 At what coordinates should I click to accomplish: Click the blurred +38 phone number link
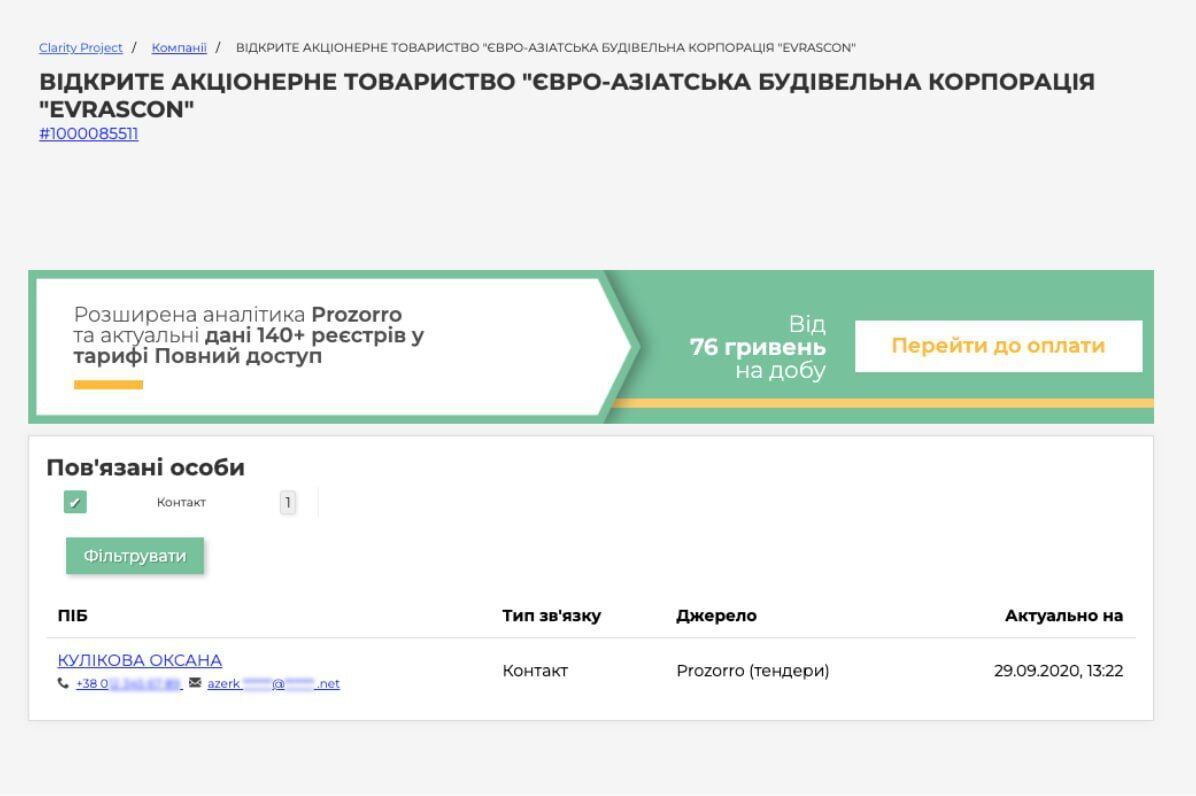coord(129,684)
